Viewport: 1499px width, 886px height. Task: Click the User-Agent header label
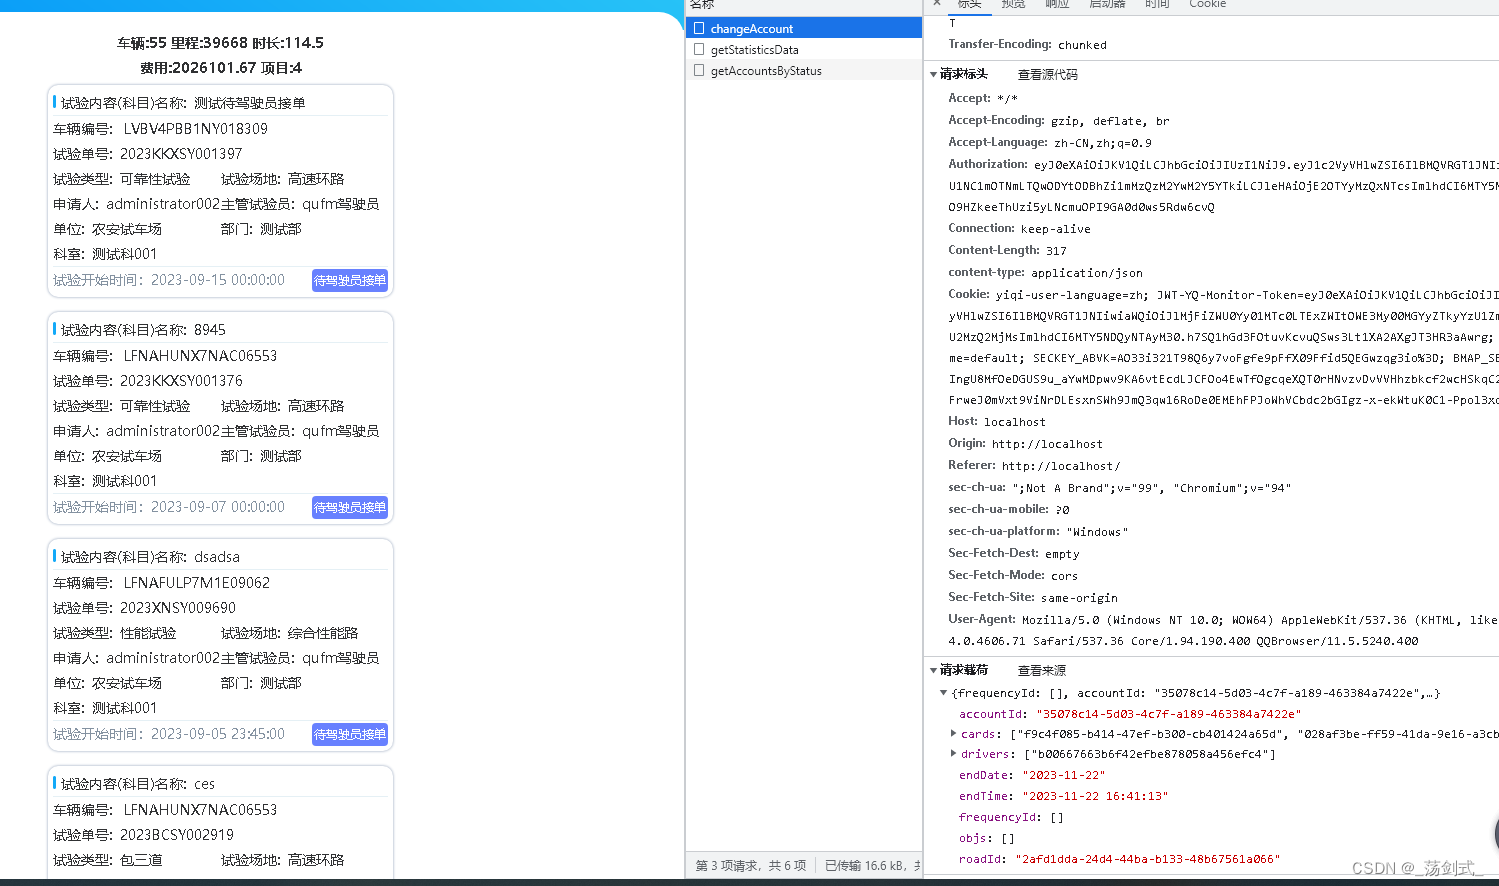coord(981,620)
